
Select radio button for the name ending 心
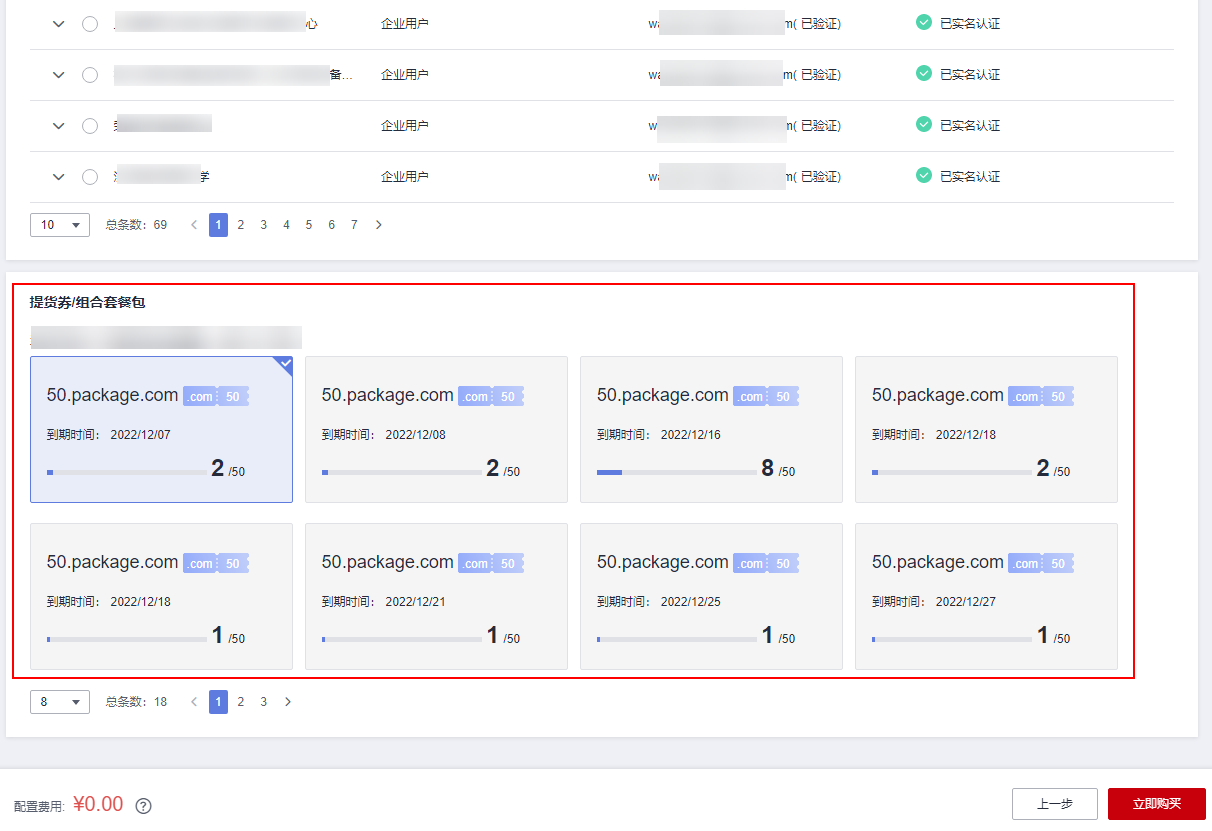pyautogui.click(x=90, y=24)
